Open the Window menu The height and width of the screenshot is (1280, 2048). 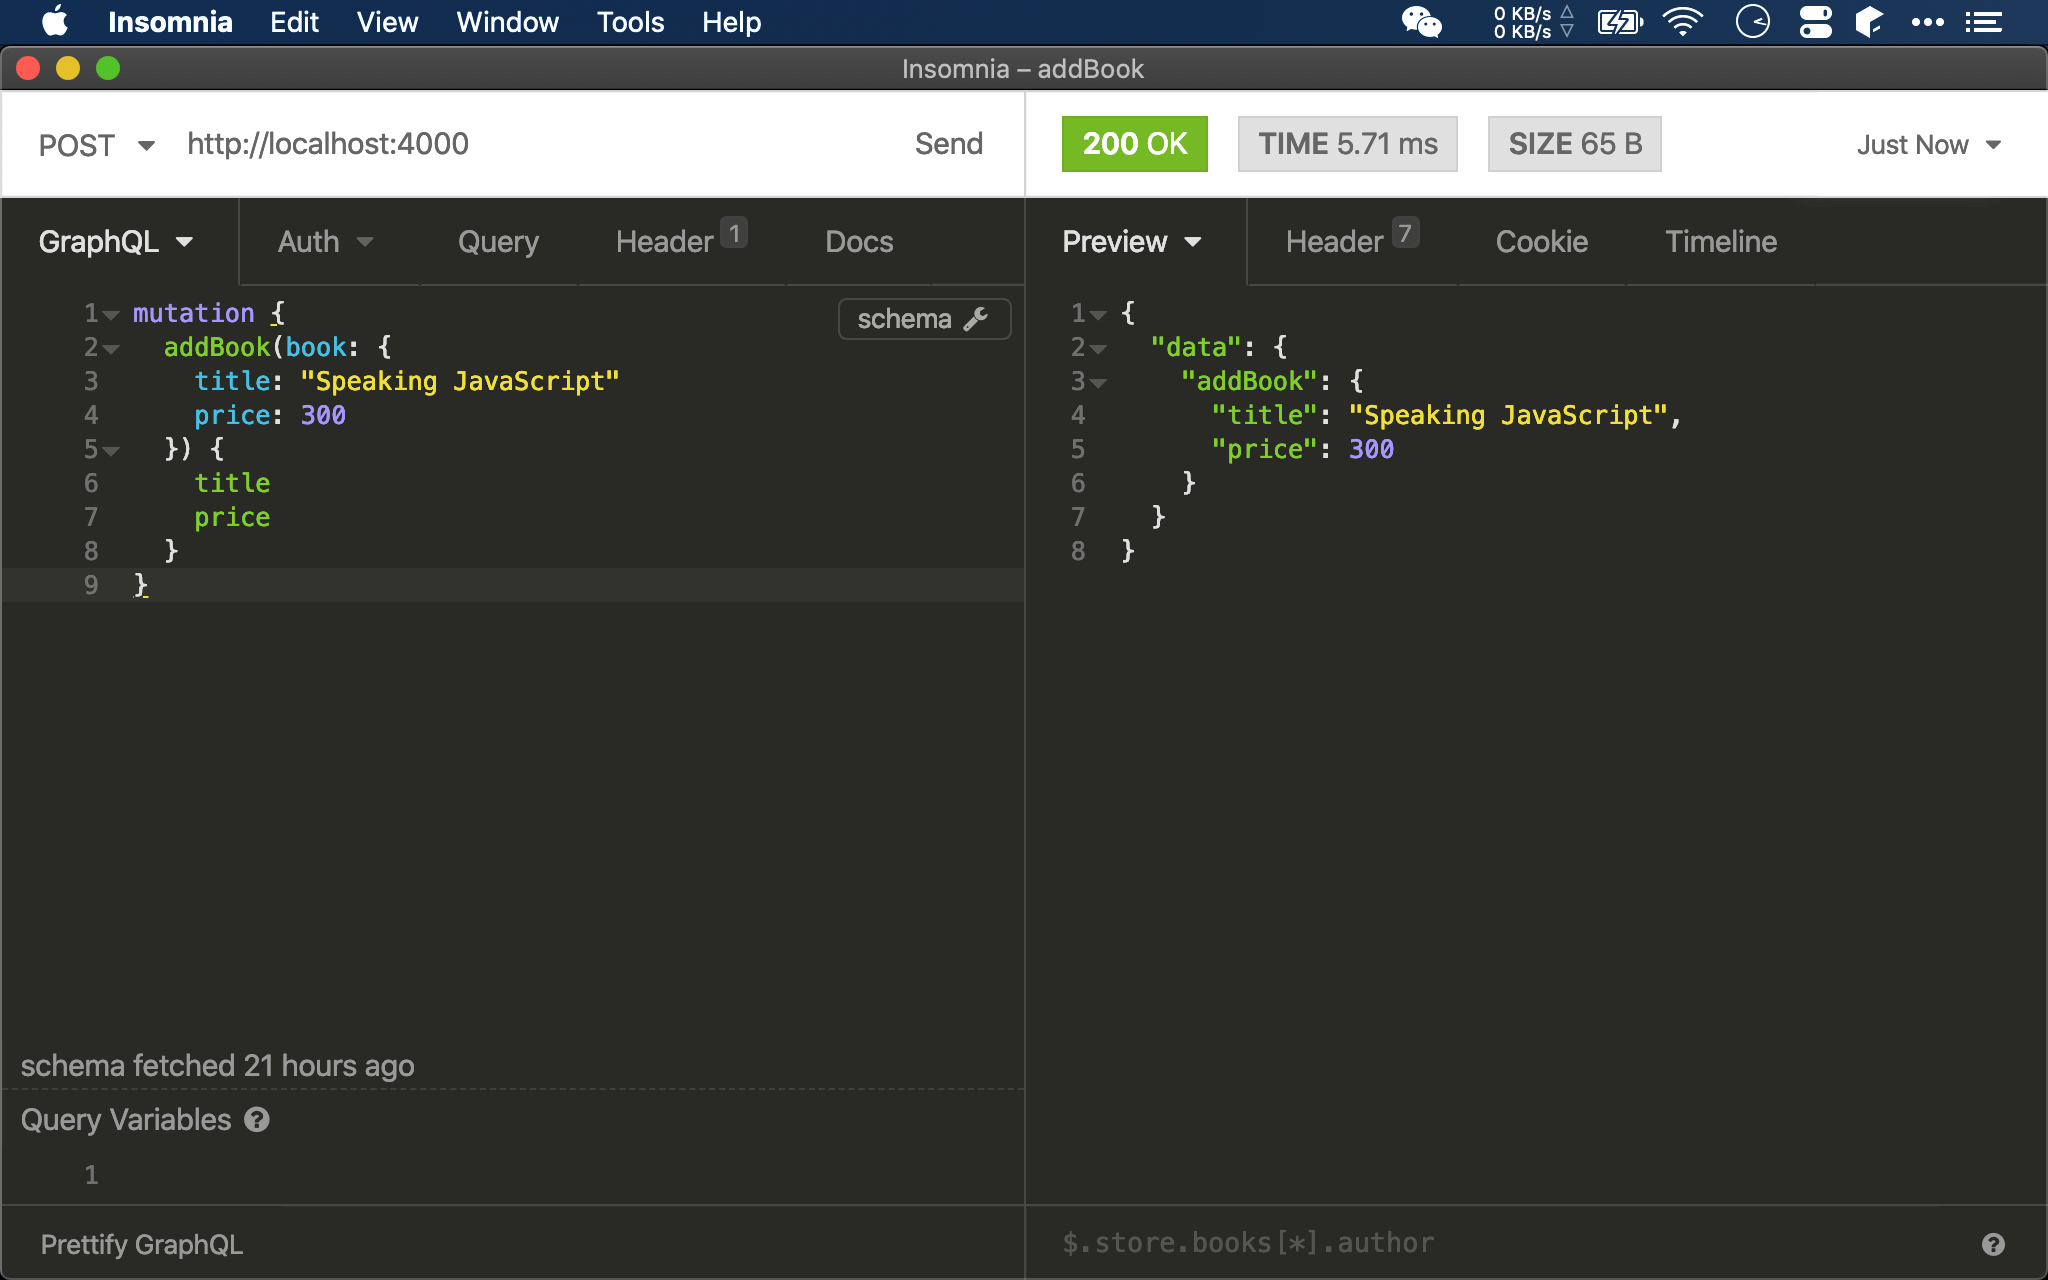(x=507, y=22)
